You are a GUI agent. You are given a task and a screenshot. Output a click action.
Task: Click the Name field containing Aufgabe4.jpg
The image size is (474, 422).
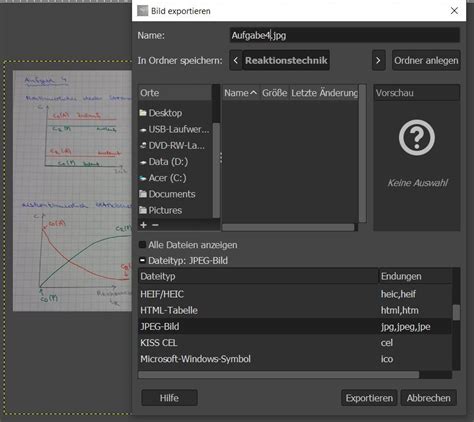point(345,35)
